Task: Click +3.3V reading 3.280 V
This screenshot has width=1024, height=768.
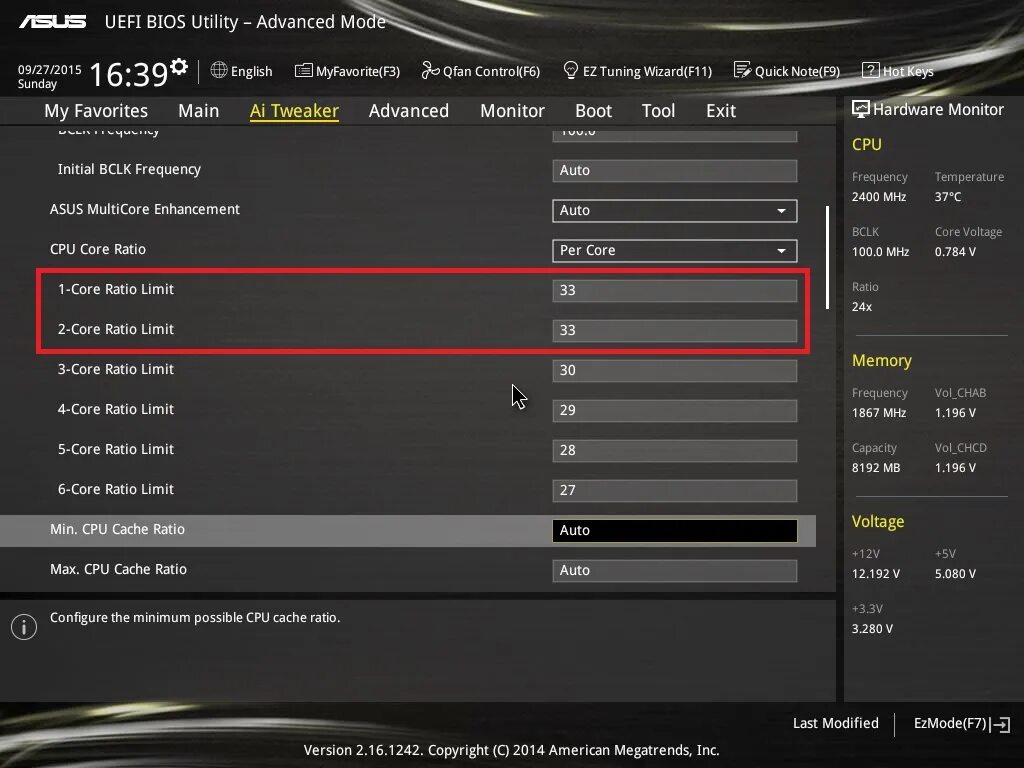Action: (872, 629)
